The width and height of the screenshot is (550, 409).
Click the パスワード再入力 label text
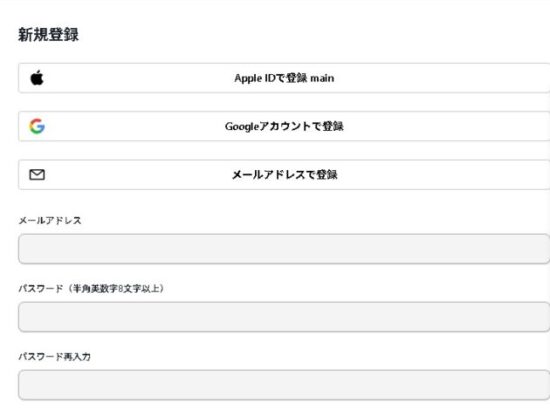point(54,356)
